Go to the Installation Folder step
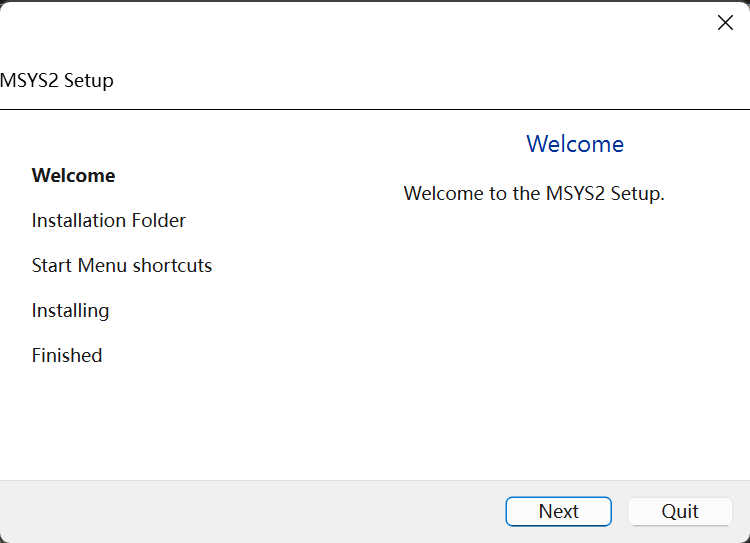Screen dimensions: 750x543 (108, 220)
